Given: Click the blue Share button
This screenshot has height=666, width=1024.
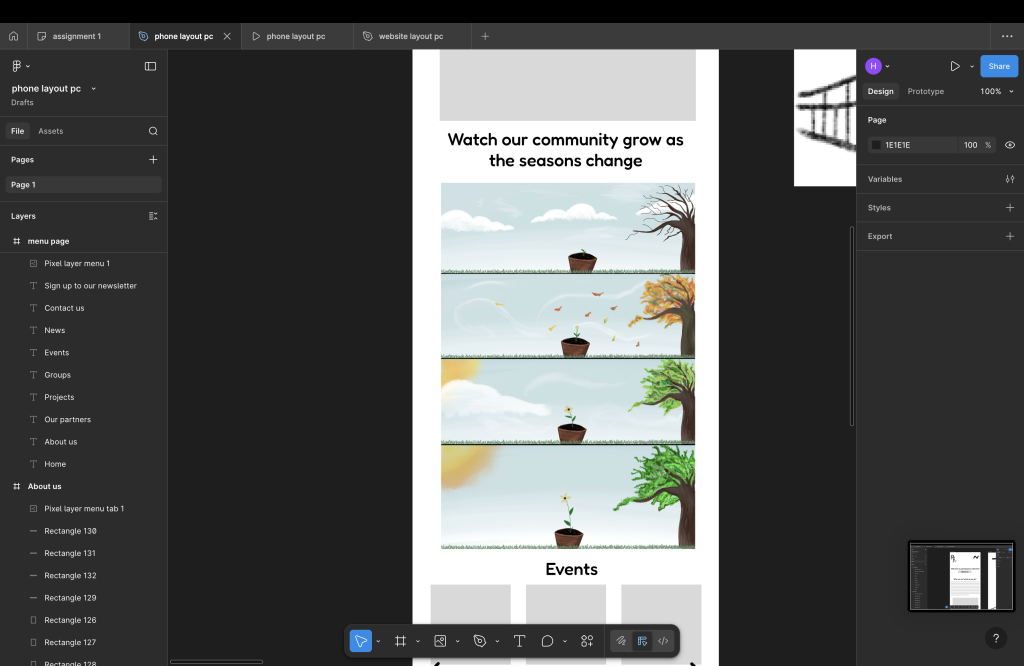Looking at the screenshot, I should pyautogui.click(x=998, y=66).
